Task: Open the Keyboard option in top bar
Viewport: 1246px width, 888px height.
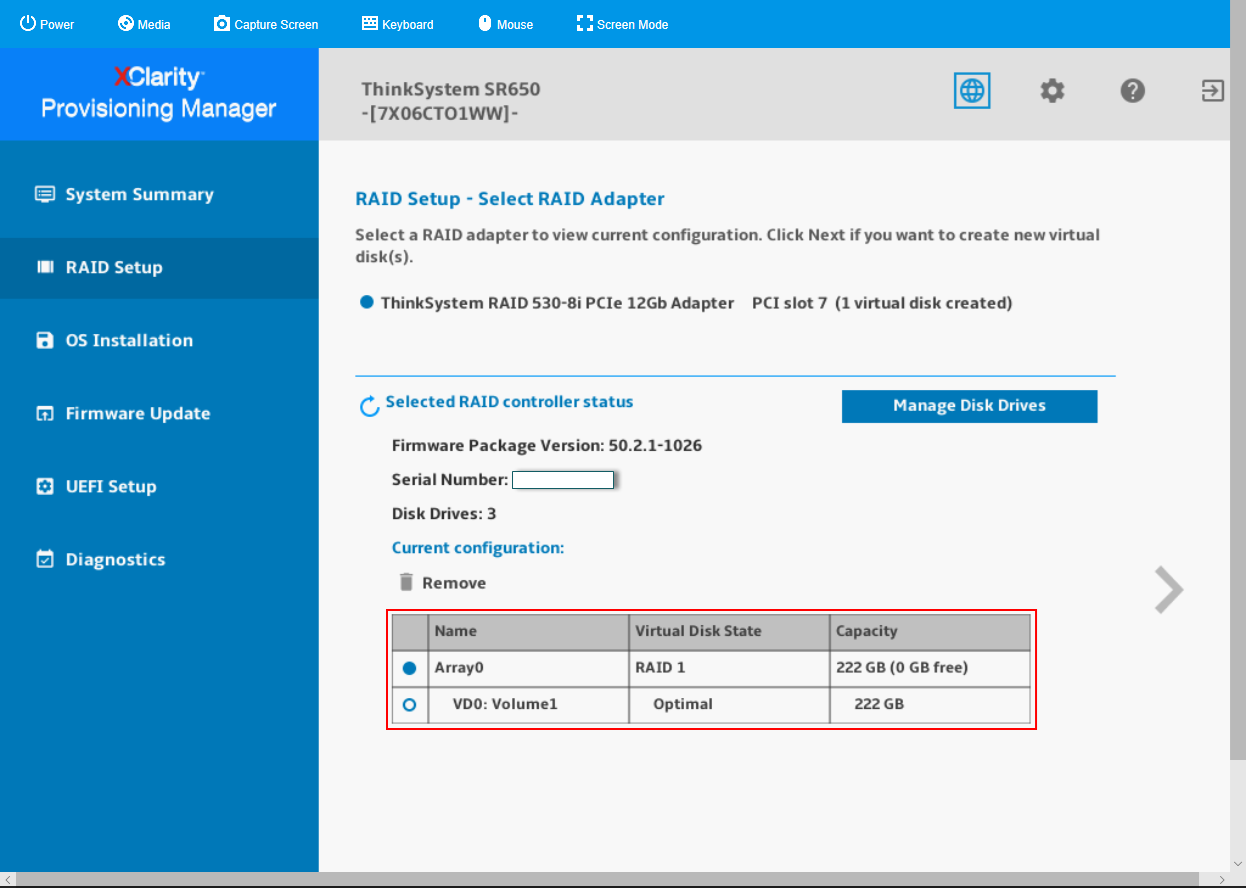Action: pyautogui.click(x=397, y=24)
